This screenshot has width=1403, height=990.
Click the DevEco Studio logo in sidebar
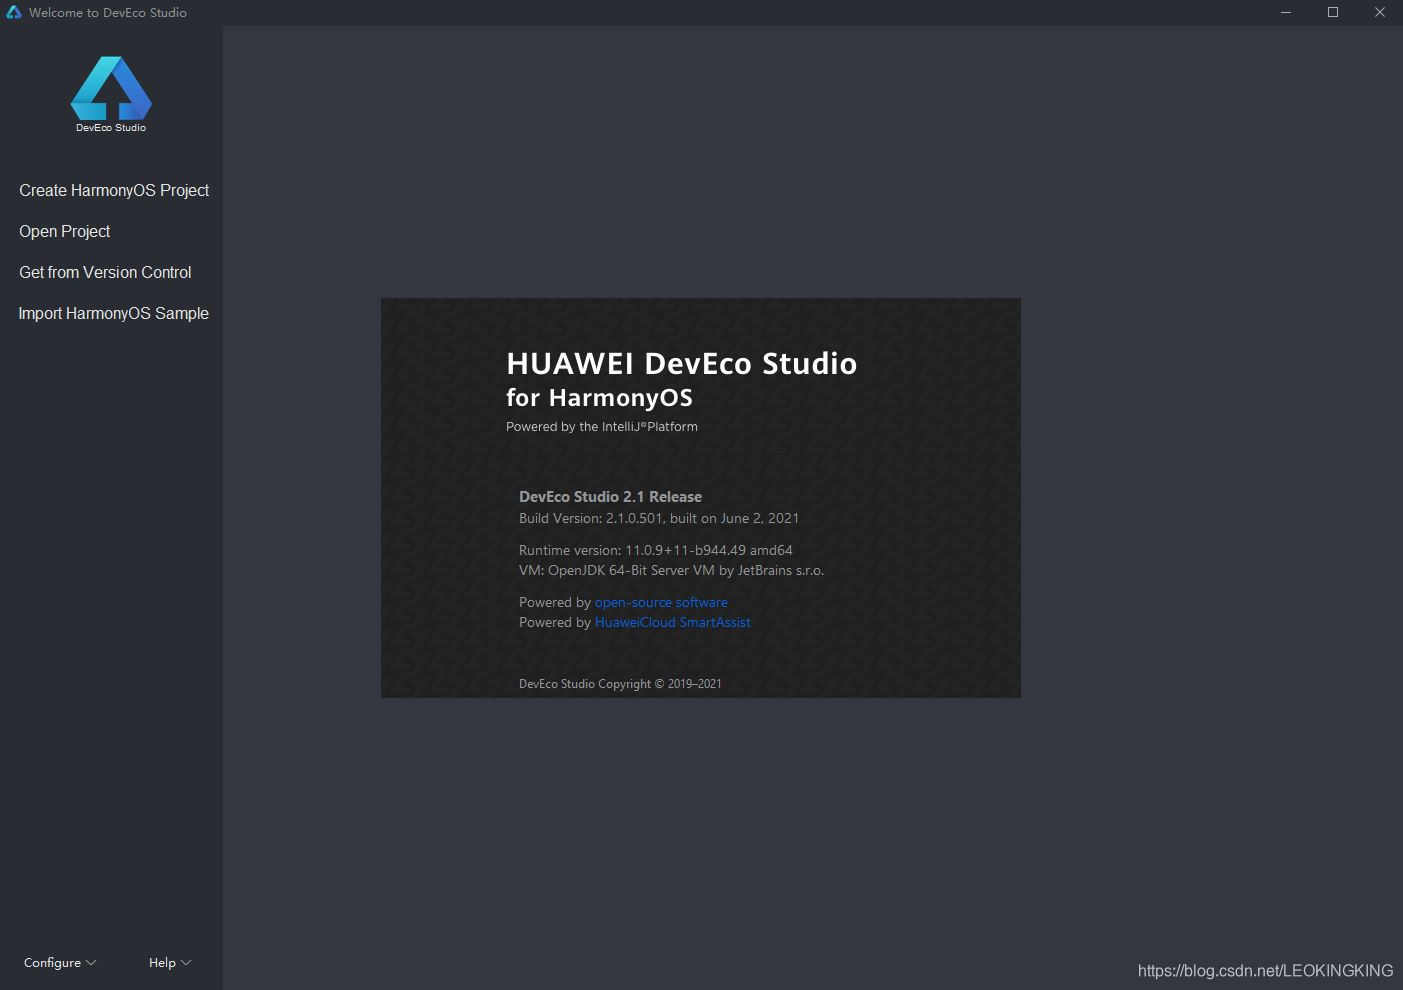111,94
